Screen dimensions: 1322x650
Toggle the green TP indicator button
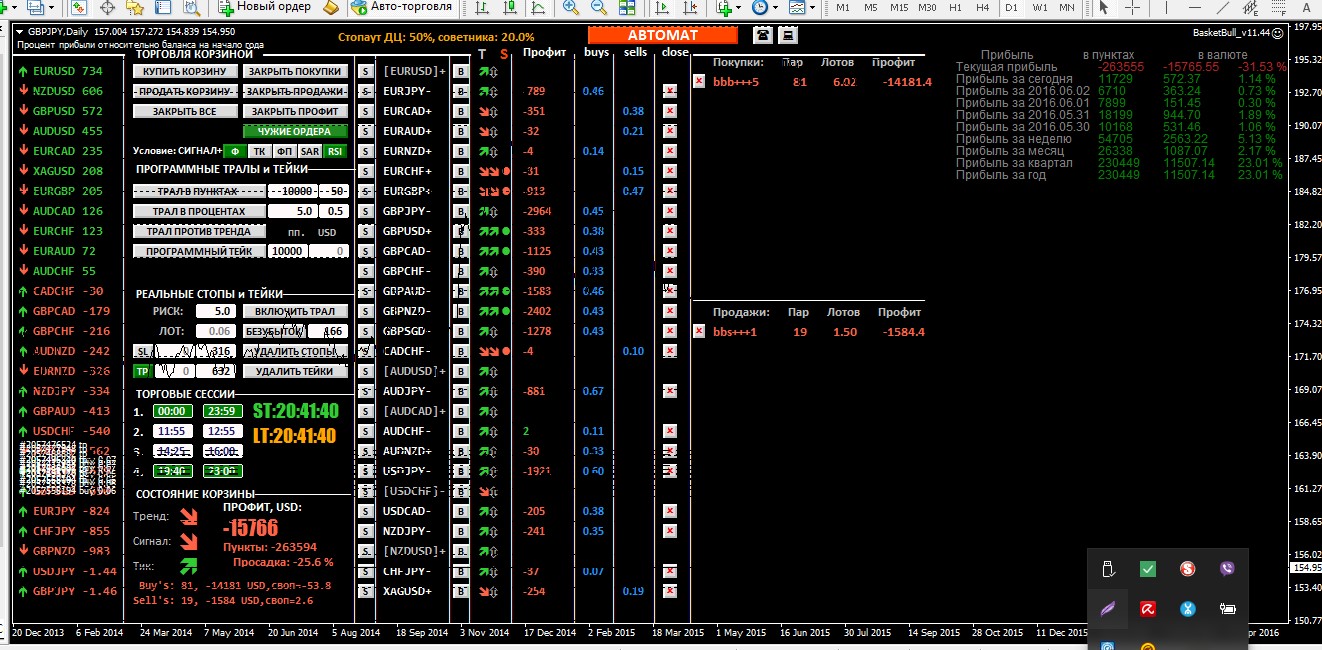click(x=141, y=371)
